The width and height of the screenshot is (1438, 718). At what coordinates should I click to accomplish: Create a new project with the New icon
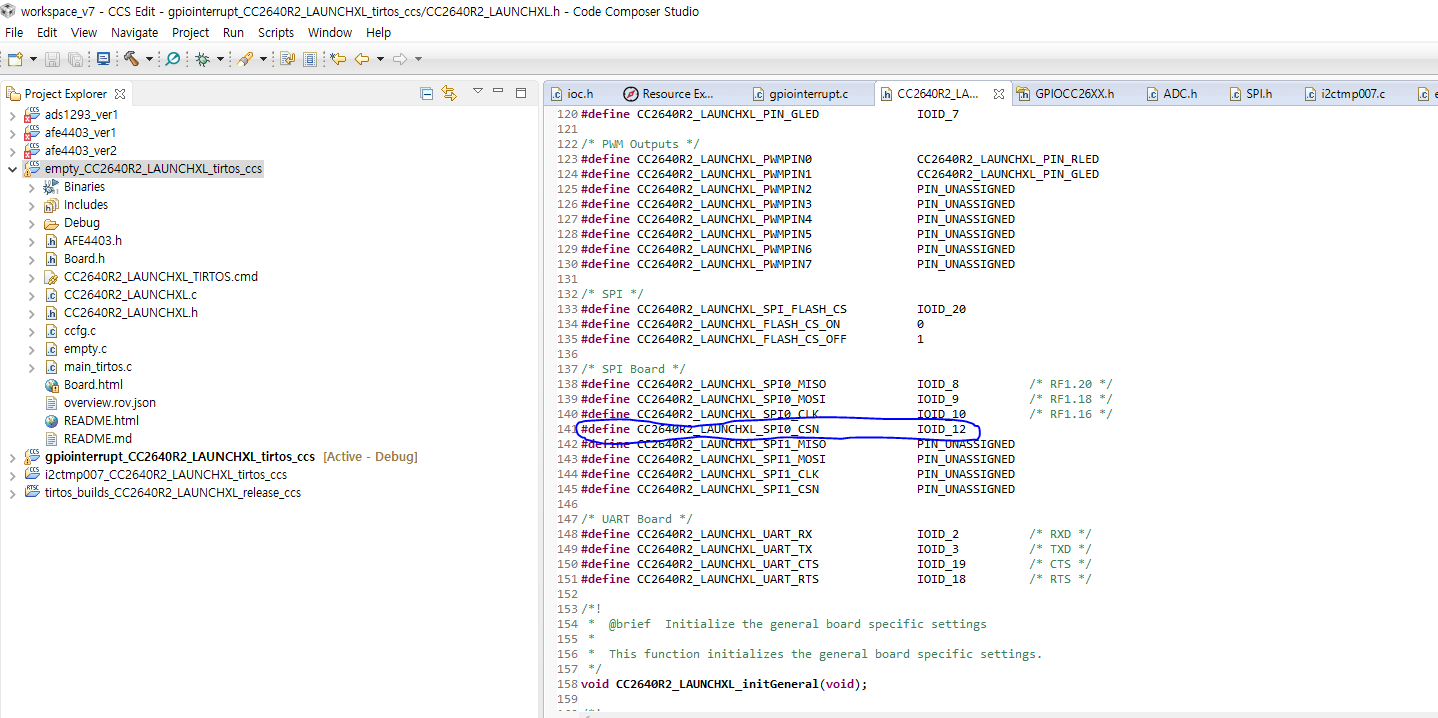pyautogui.click(x=15, y=59)
